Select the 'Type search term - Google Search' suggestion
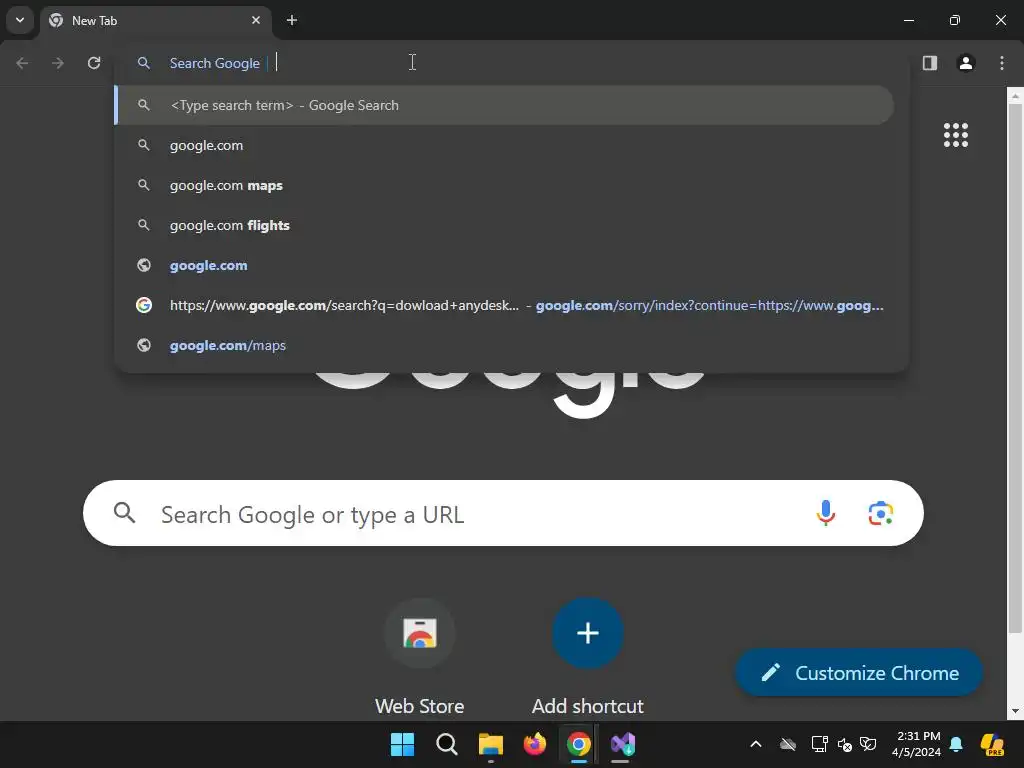 tap(504, 105)
